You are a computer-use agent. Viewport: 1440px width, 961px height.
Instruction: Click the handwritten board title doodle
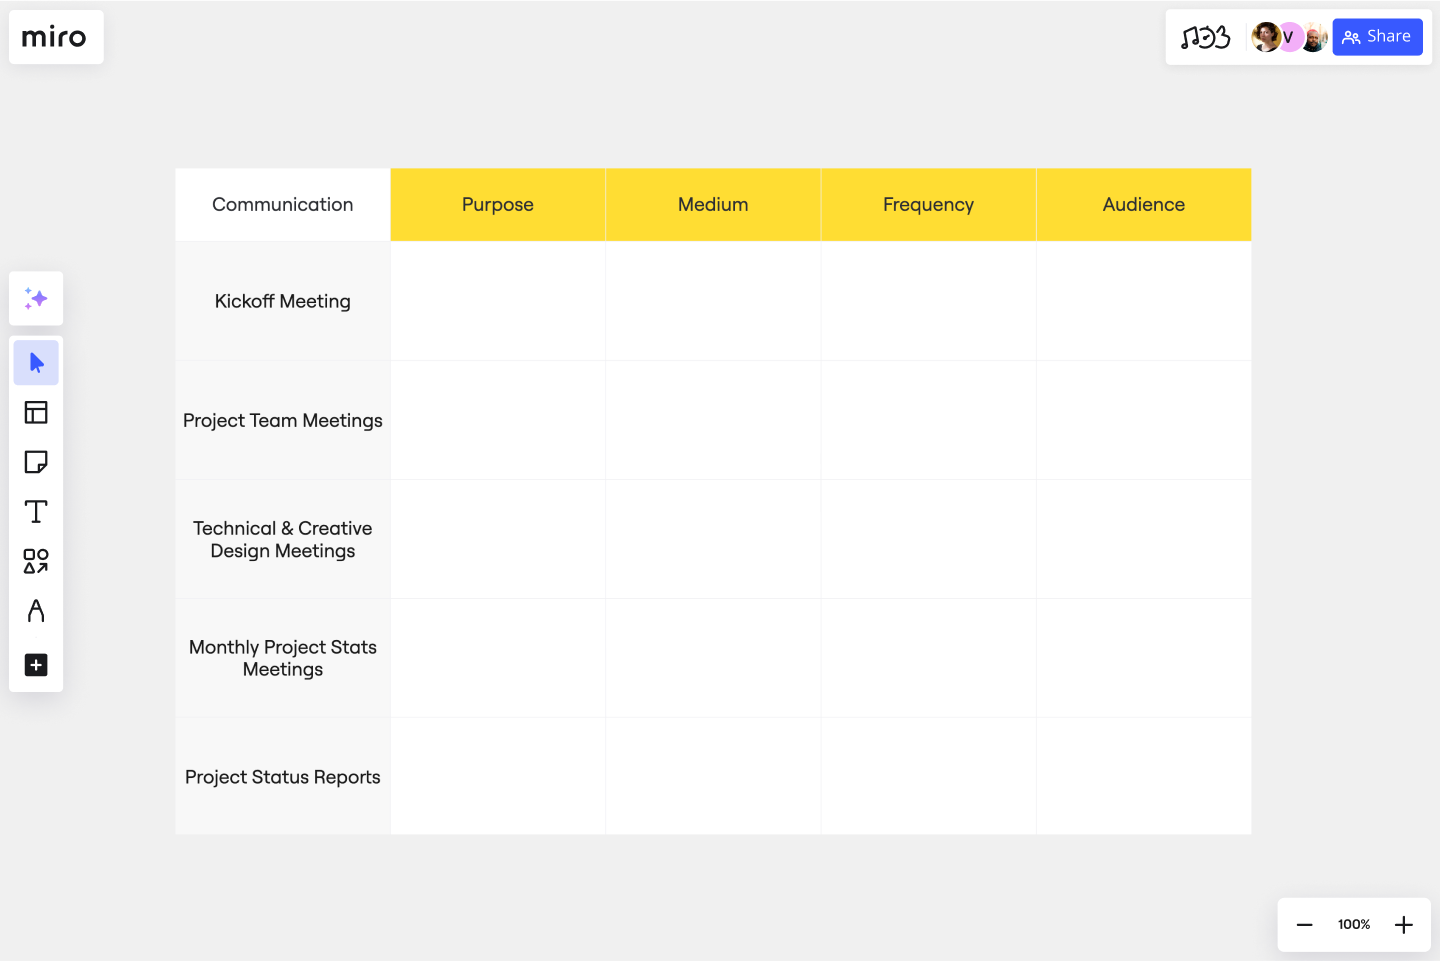click(x=1207, y=36)
